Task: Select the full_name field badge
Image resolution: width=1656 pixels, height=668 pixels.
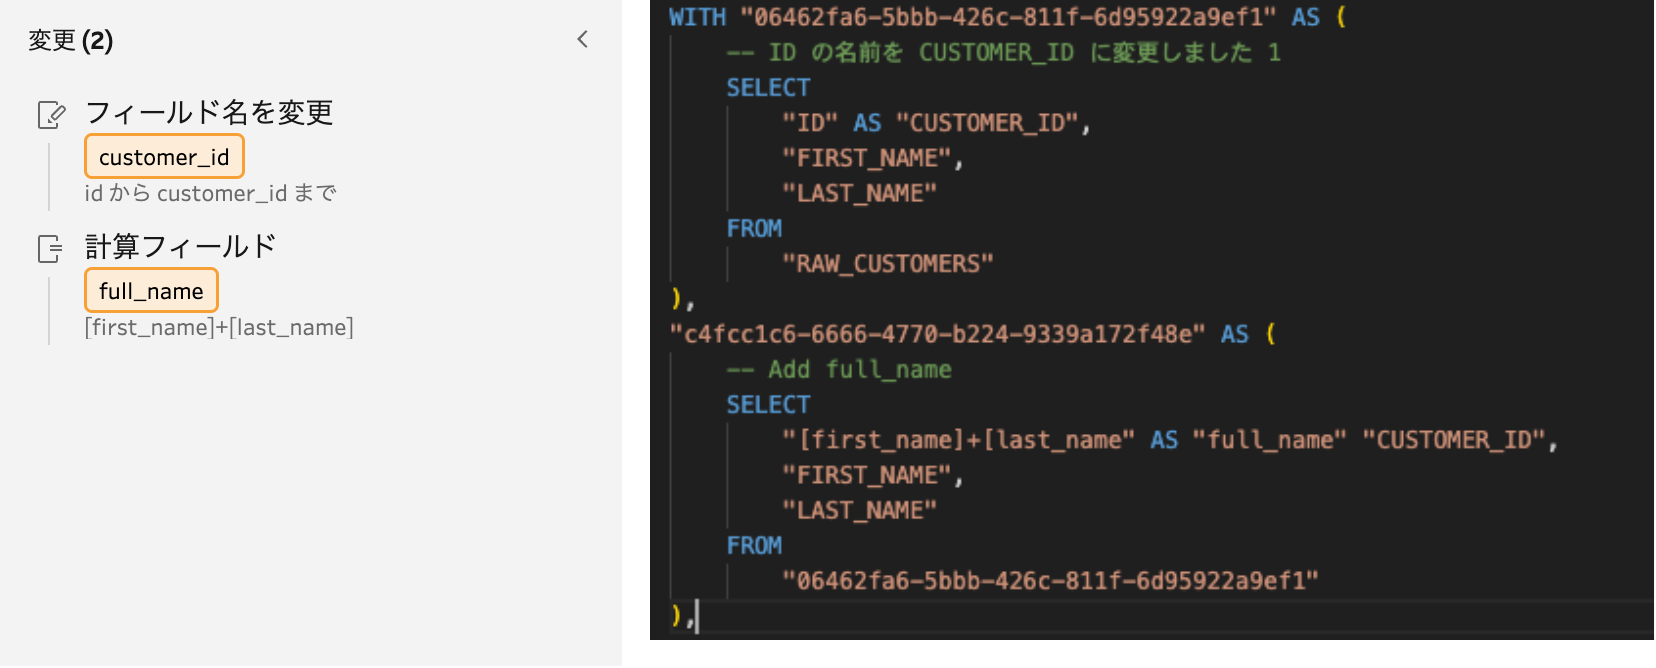Action: (x=151, y=291)
